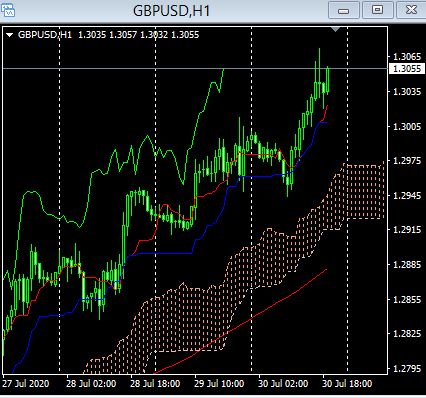Minimize the GBPUSD,H1 chart window
The image size is (426, 398).
pos(343,10)
